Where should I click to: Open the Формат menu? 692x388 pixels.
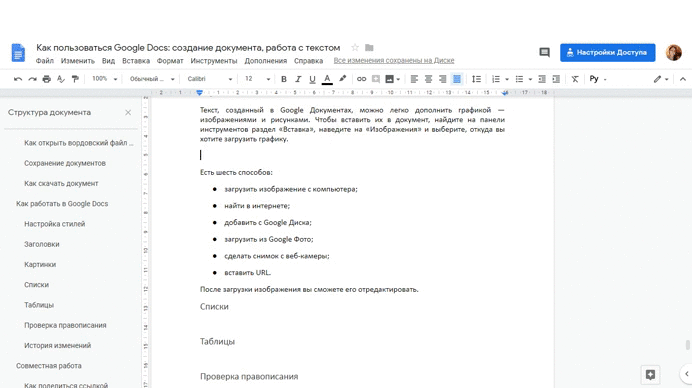[x=170, y=61]
